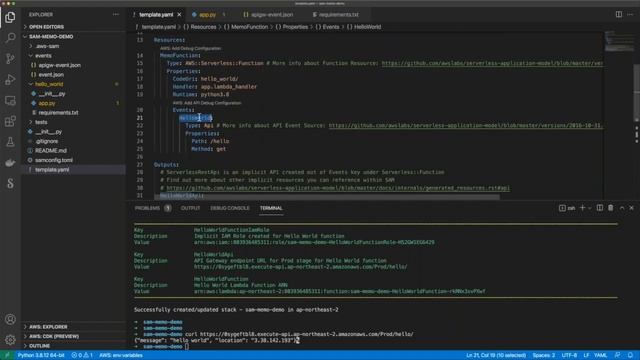The height and width of the screenshot is (360, 640).
Task: Open apigw-event.json in the file tree
Action: point(60,65)
